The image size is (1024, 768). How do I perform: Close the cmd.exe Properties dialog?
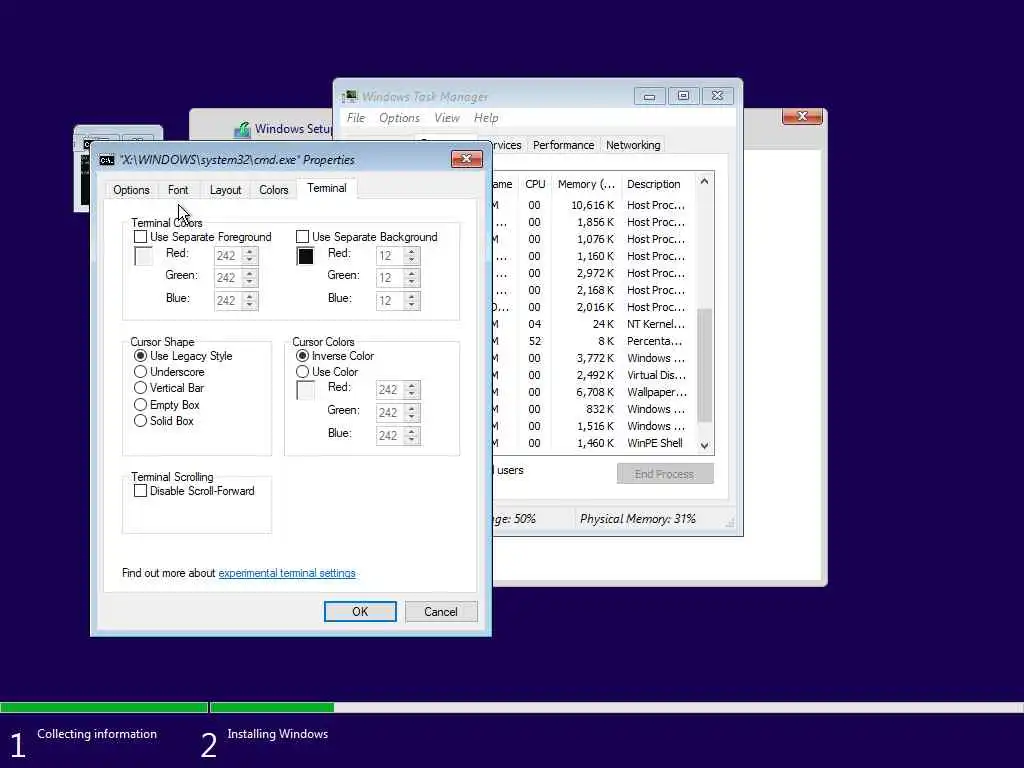466,159
